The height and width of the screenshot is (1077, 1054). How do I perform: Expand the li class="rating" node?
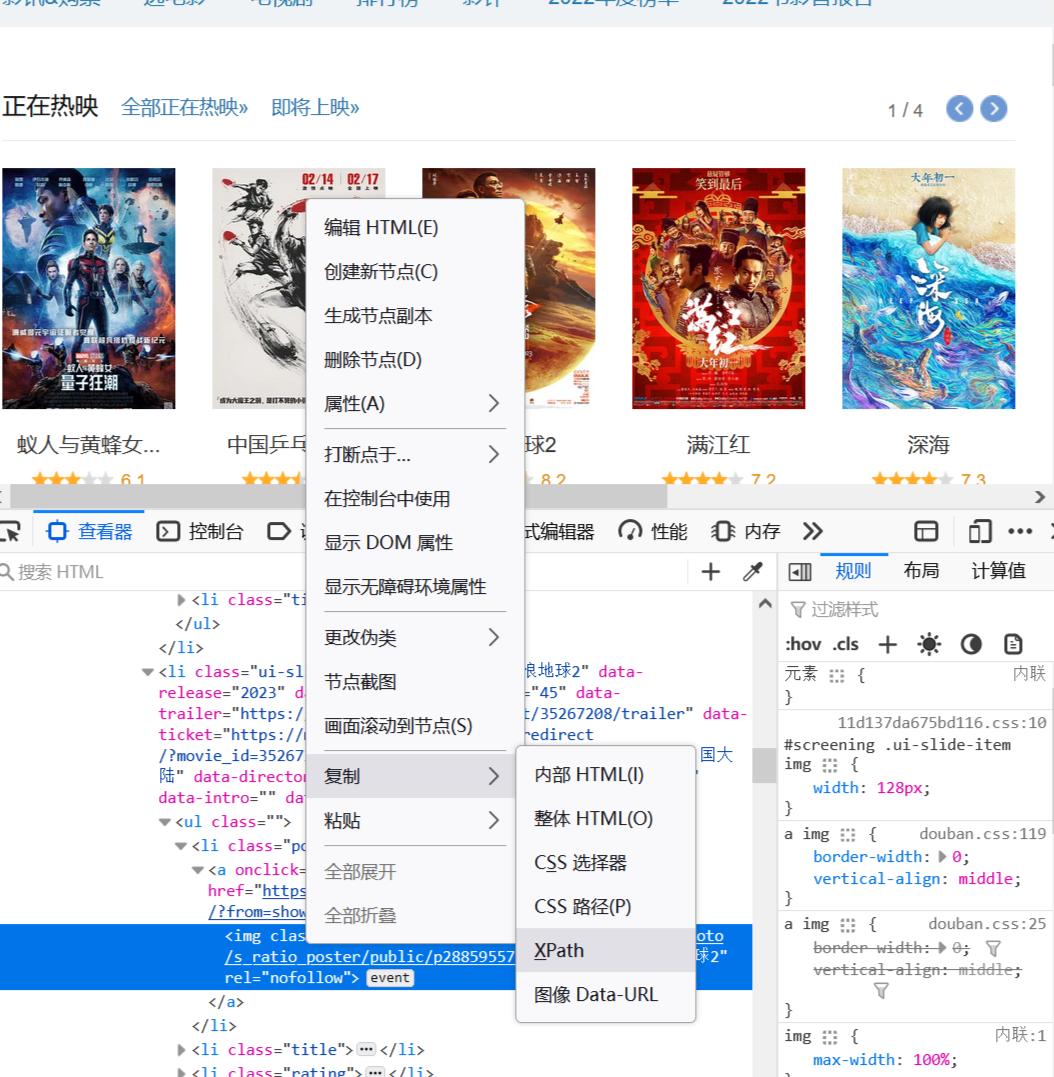coord(181,1071)
